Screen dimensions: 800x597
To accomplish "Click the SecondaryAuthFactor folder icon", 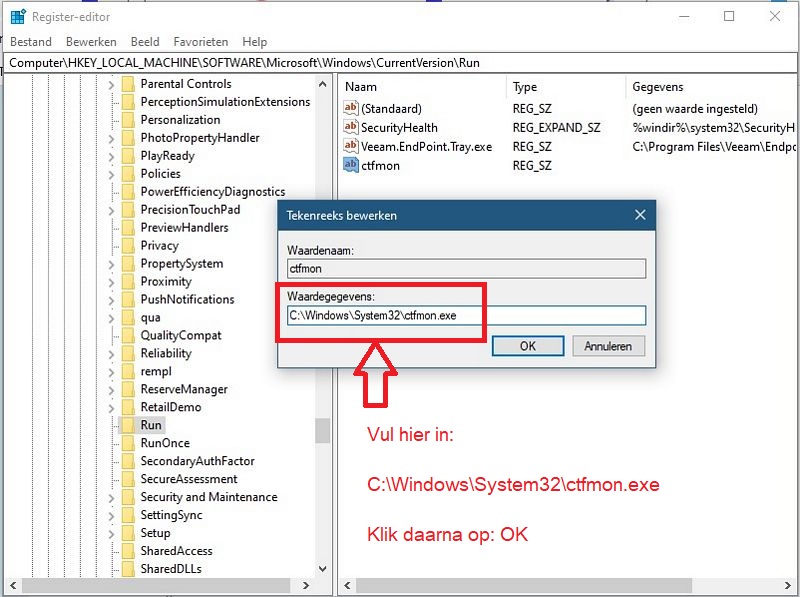I will point(128,461).
